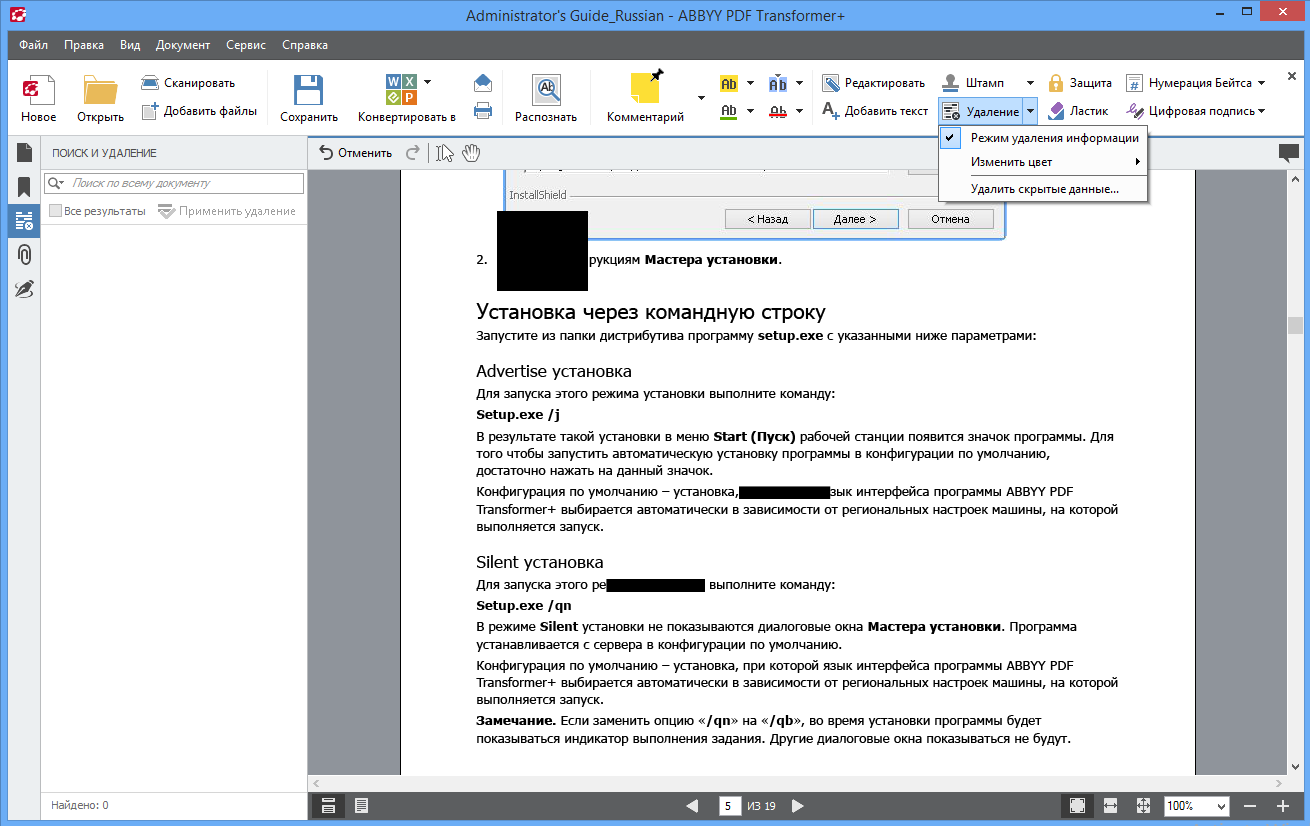Toggle full-screen view in the status bar

coord(1077,805)
